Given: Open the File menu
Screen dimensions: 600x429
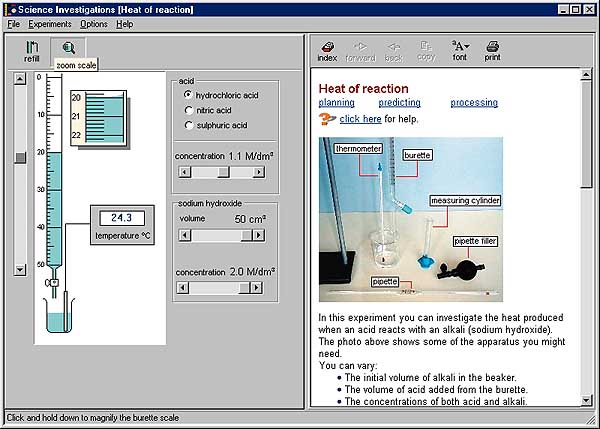Looking at the screenshot, I should [x=13, y=24].
